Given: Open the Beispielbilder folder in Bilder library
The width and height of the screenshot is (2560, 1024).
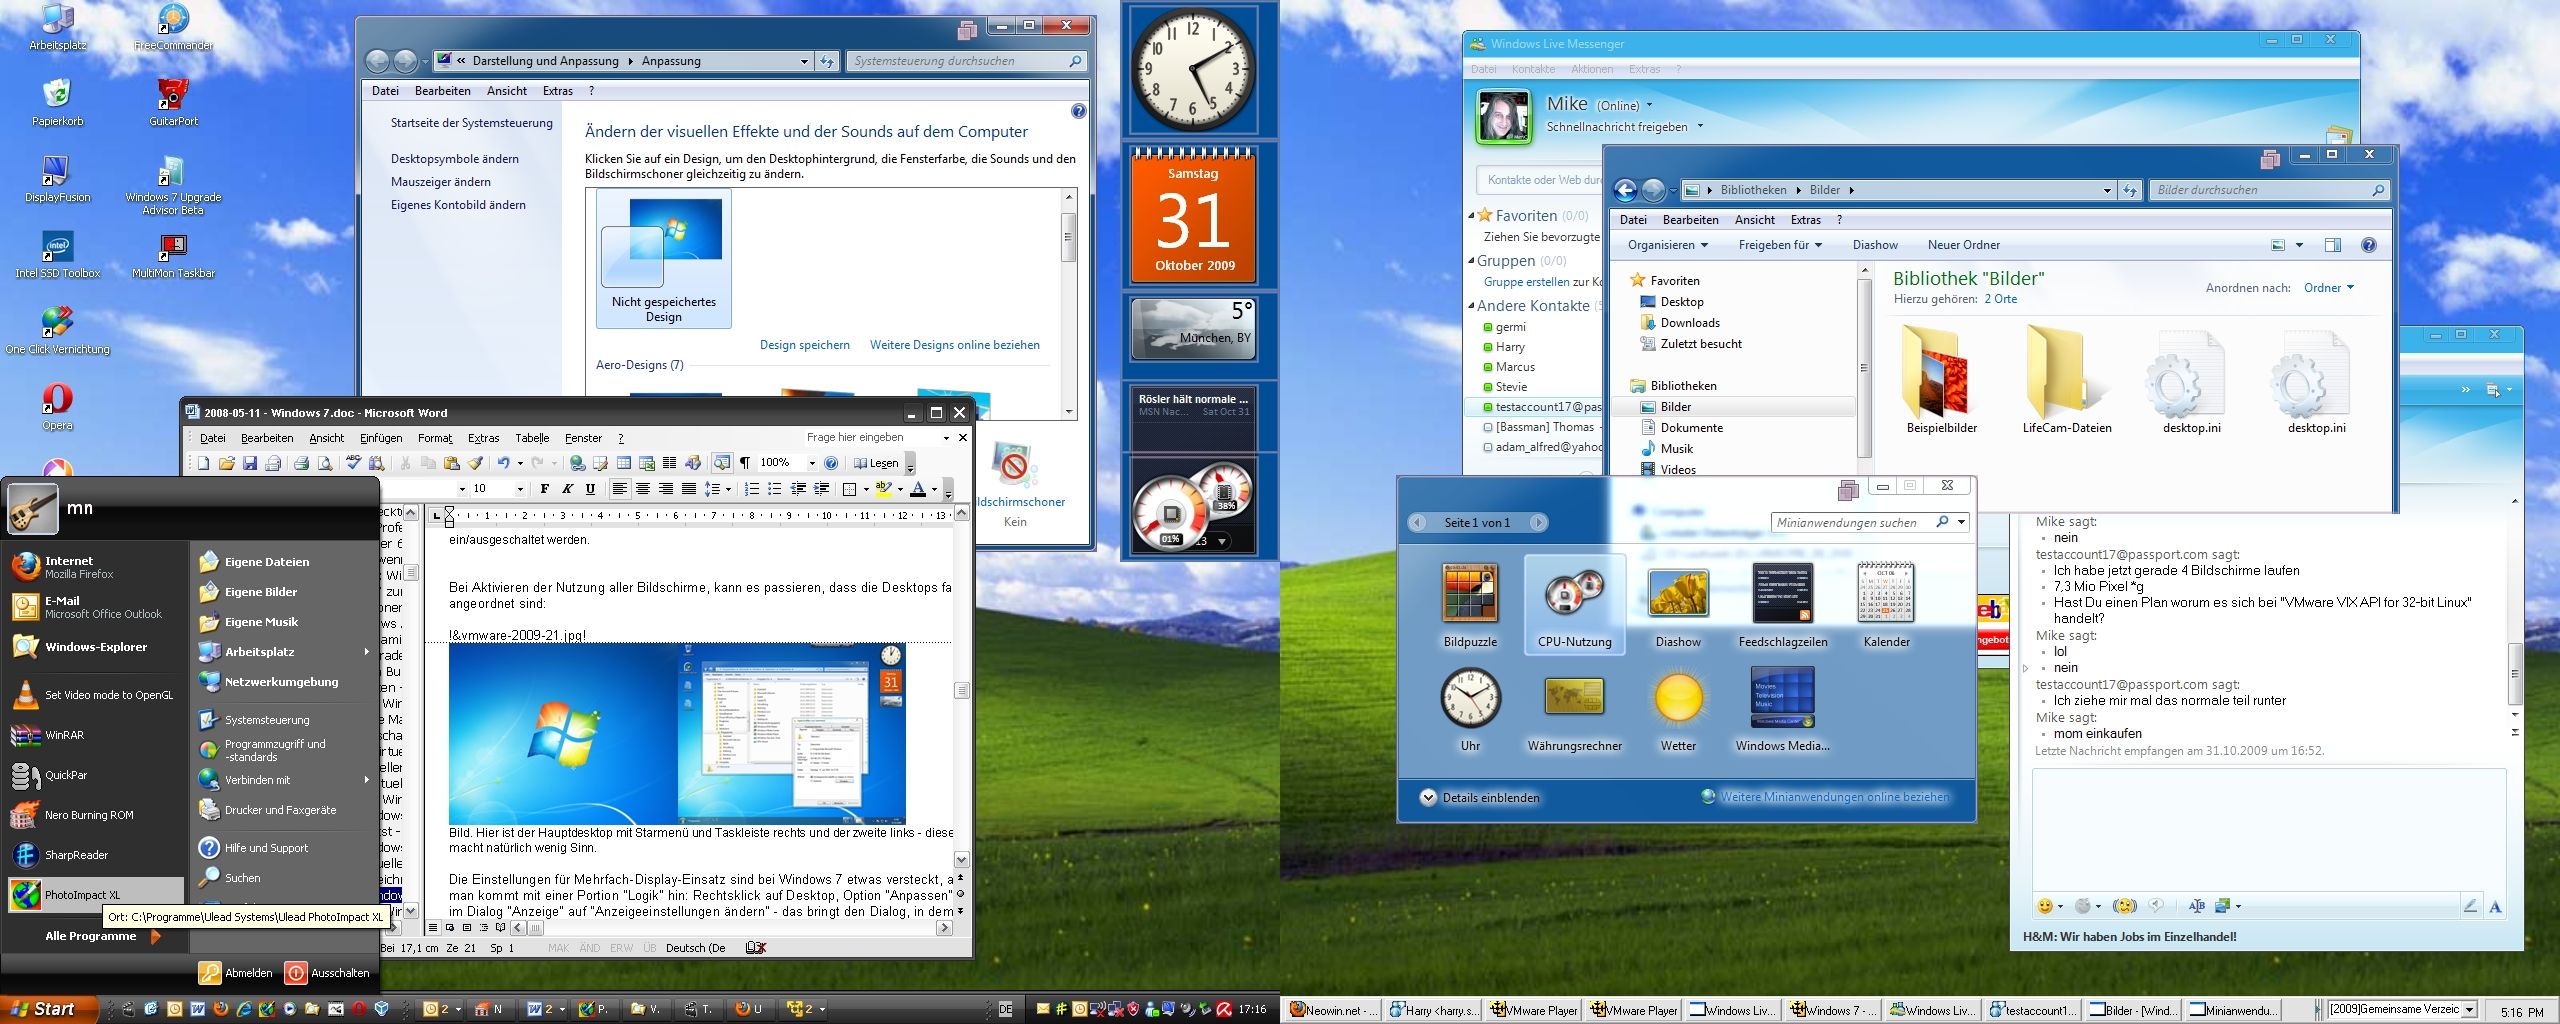Looking at the screenshot, I should [x=1941, y=380].
